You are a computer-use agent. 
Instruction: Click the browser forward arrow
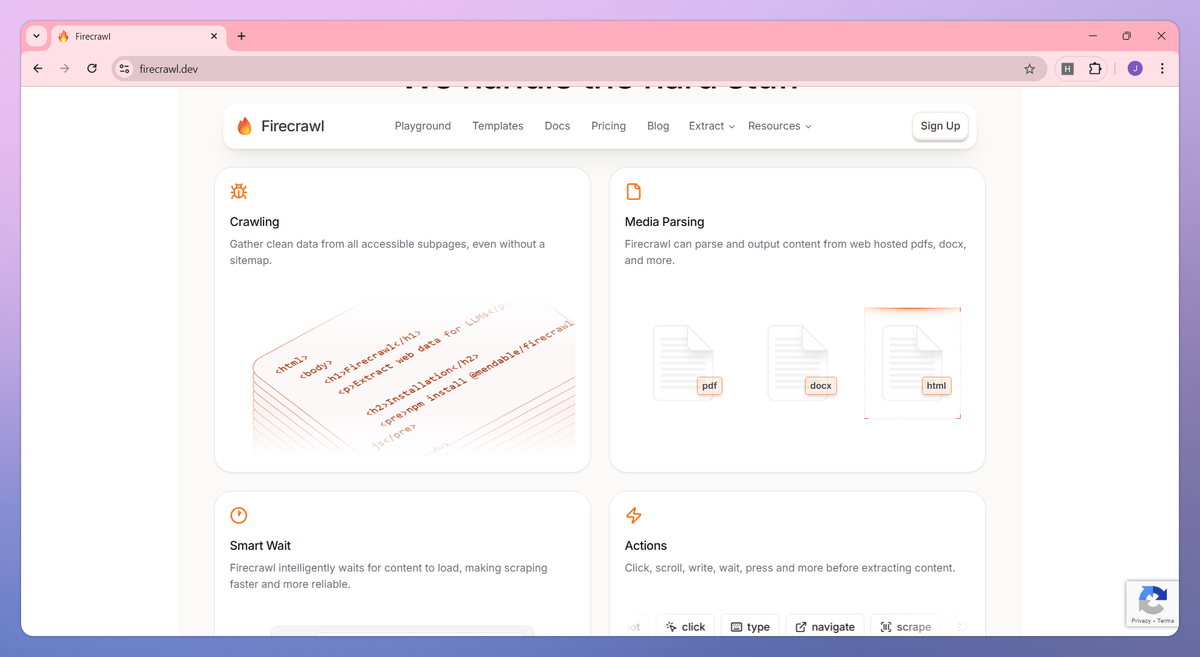coord(65,69)
